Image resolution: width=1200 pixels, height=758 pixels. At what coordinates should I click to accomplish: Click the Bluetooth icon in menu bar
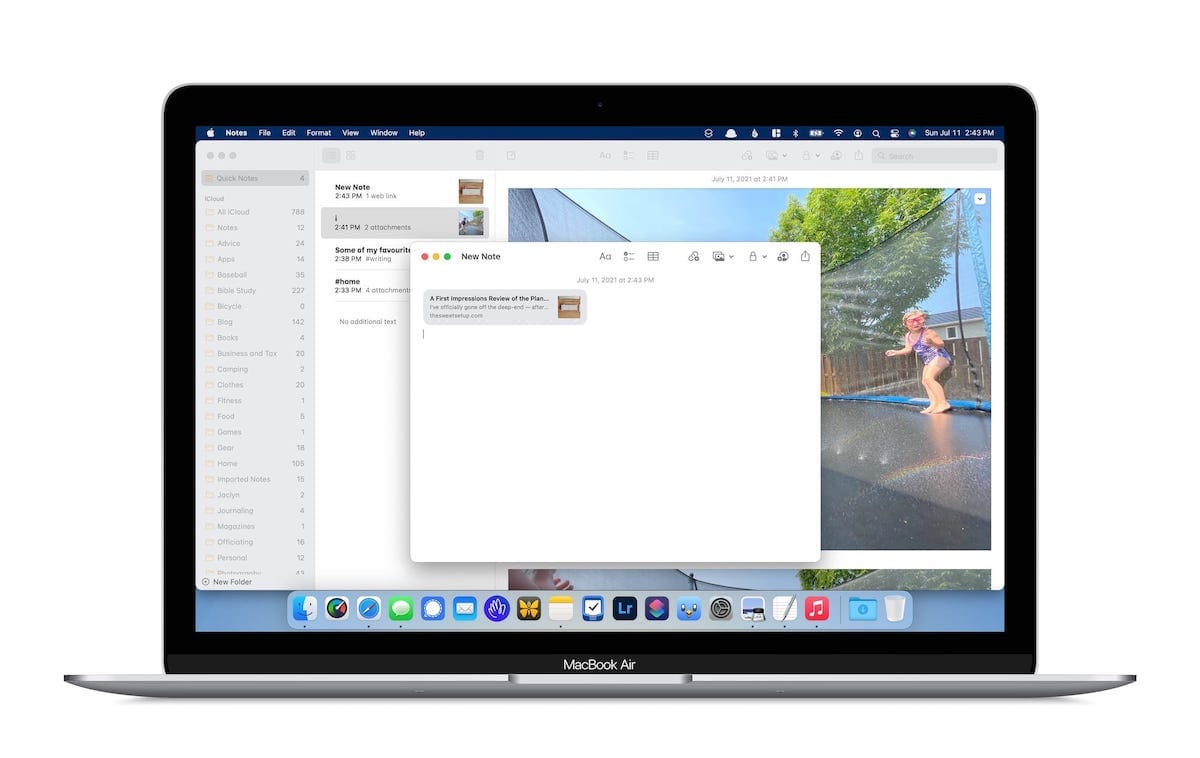[x=796, y=133]
